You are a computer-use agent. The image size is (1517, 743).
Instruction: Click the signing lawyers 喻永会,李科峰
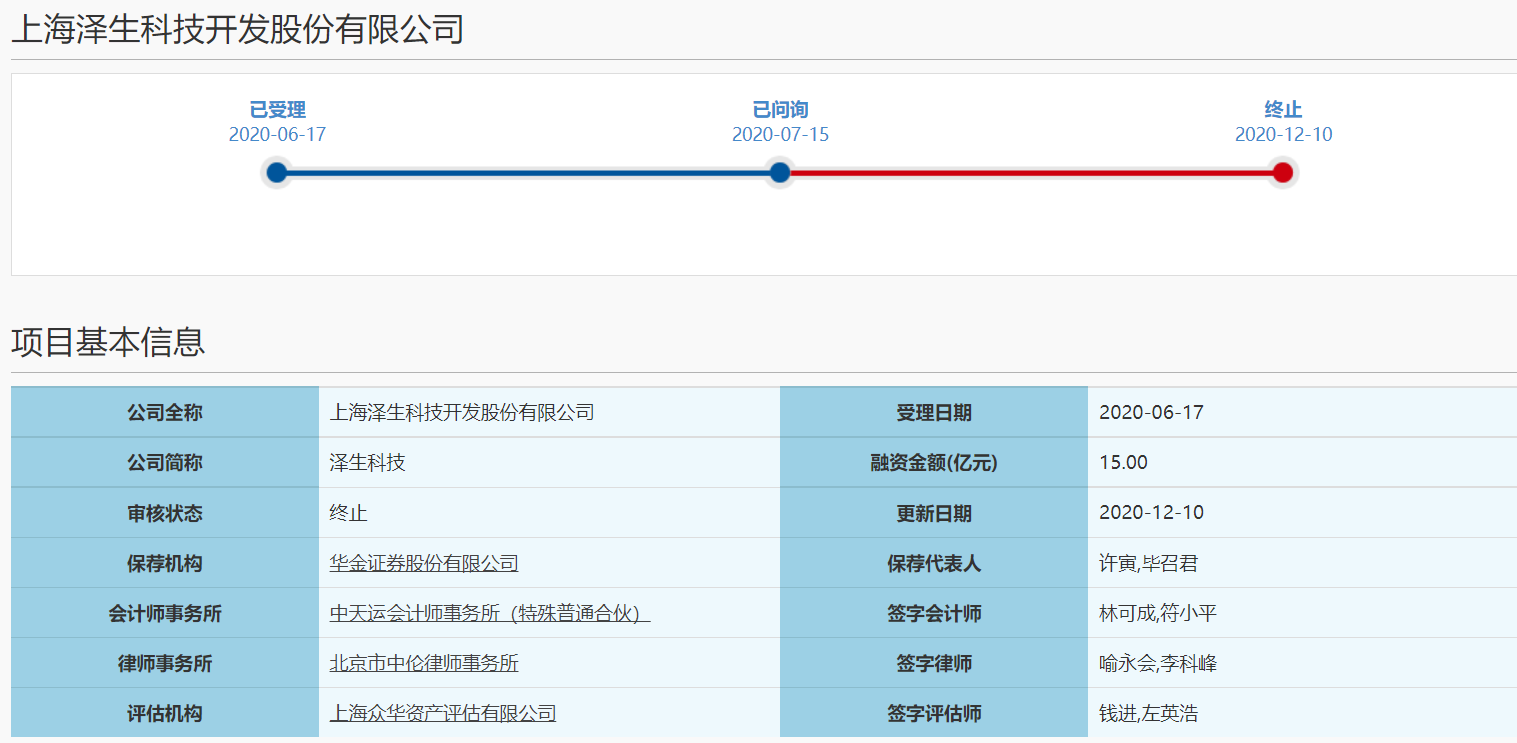(x=1157, y=663)
